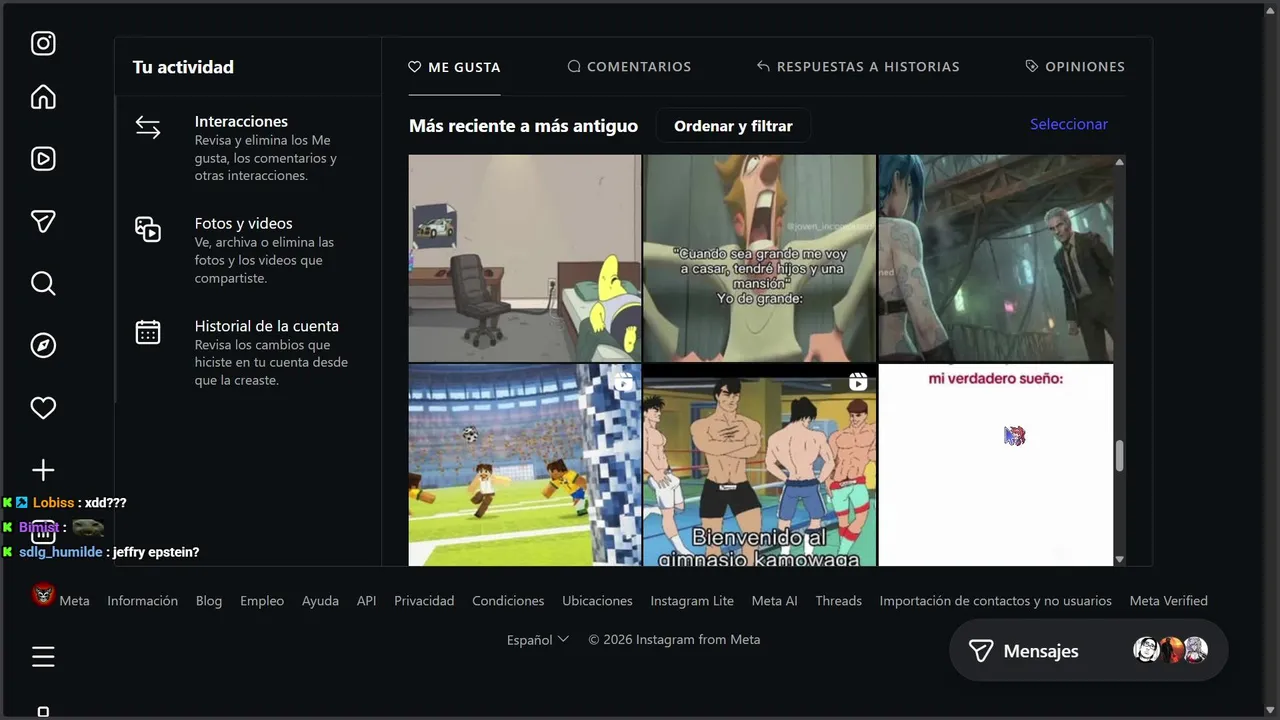This screenshot has width=1280, height=720.
Task: Click the profile avatar next to Meta
Action: coord(43,595)
